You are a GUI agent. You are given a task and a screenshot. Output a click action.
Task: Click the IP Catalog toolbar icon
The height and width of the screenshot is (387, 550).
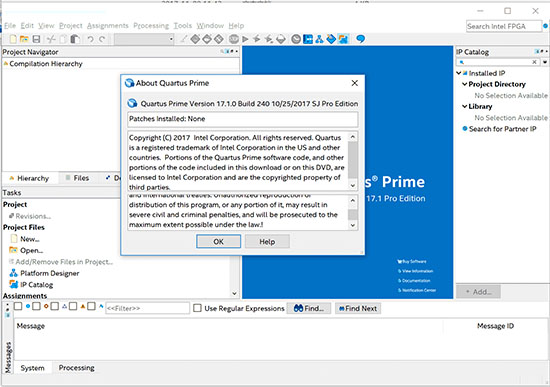[x=343, y=39]
